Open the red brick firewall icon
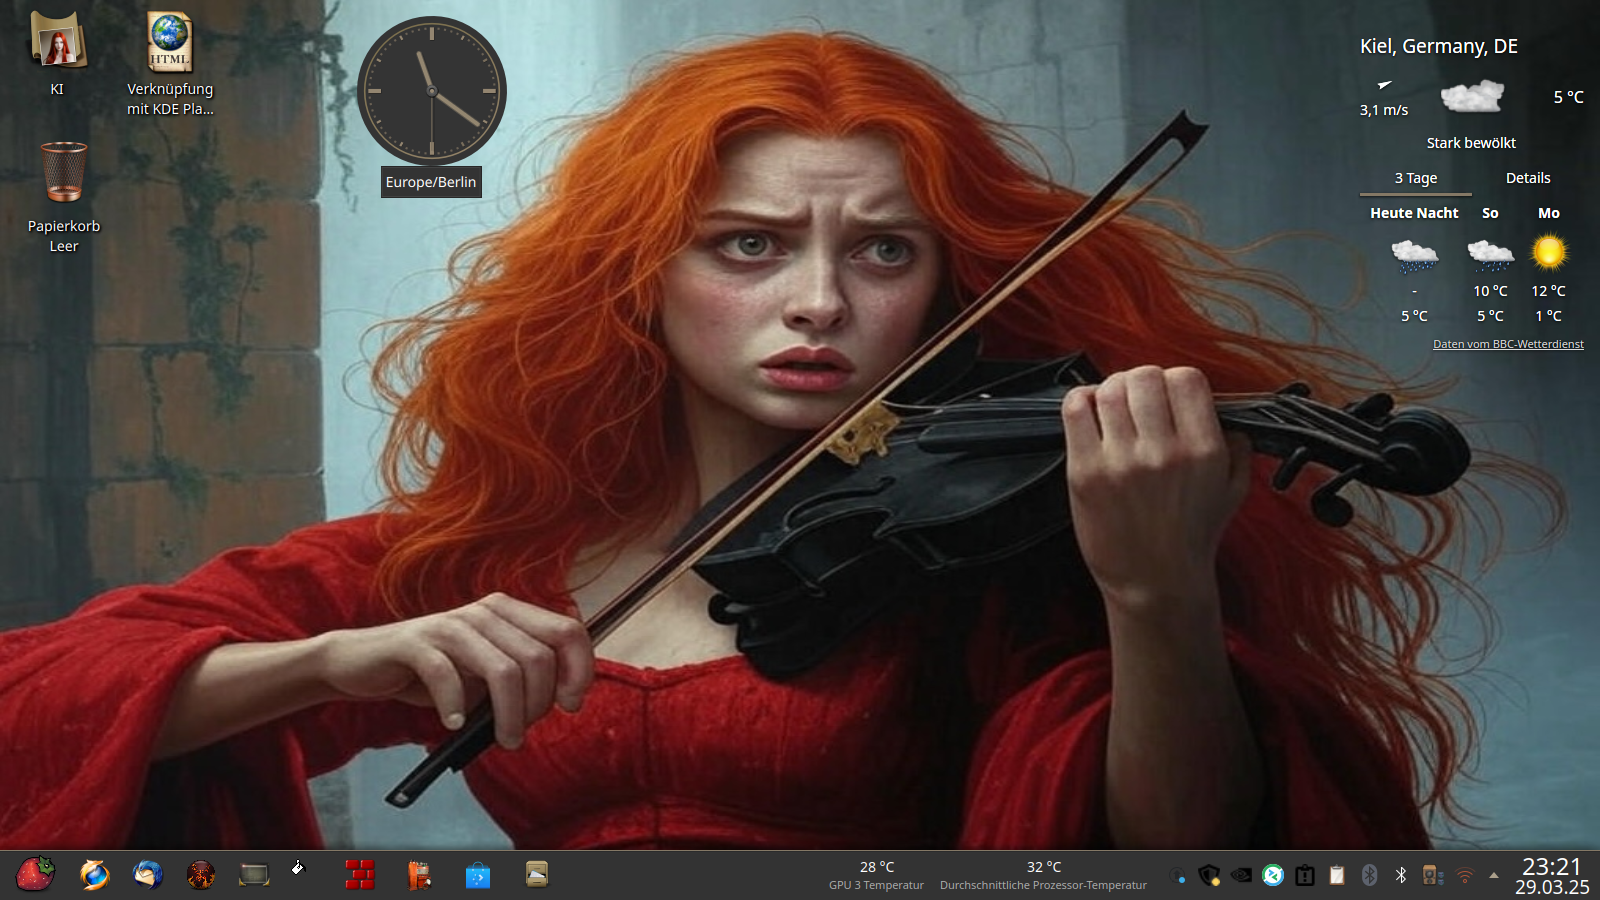The image size is (1600, 900). pos(359,875)
